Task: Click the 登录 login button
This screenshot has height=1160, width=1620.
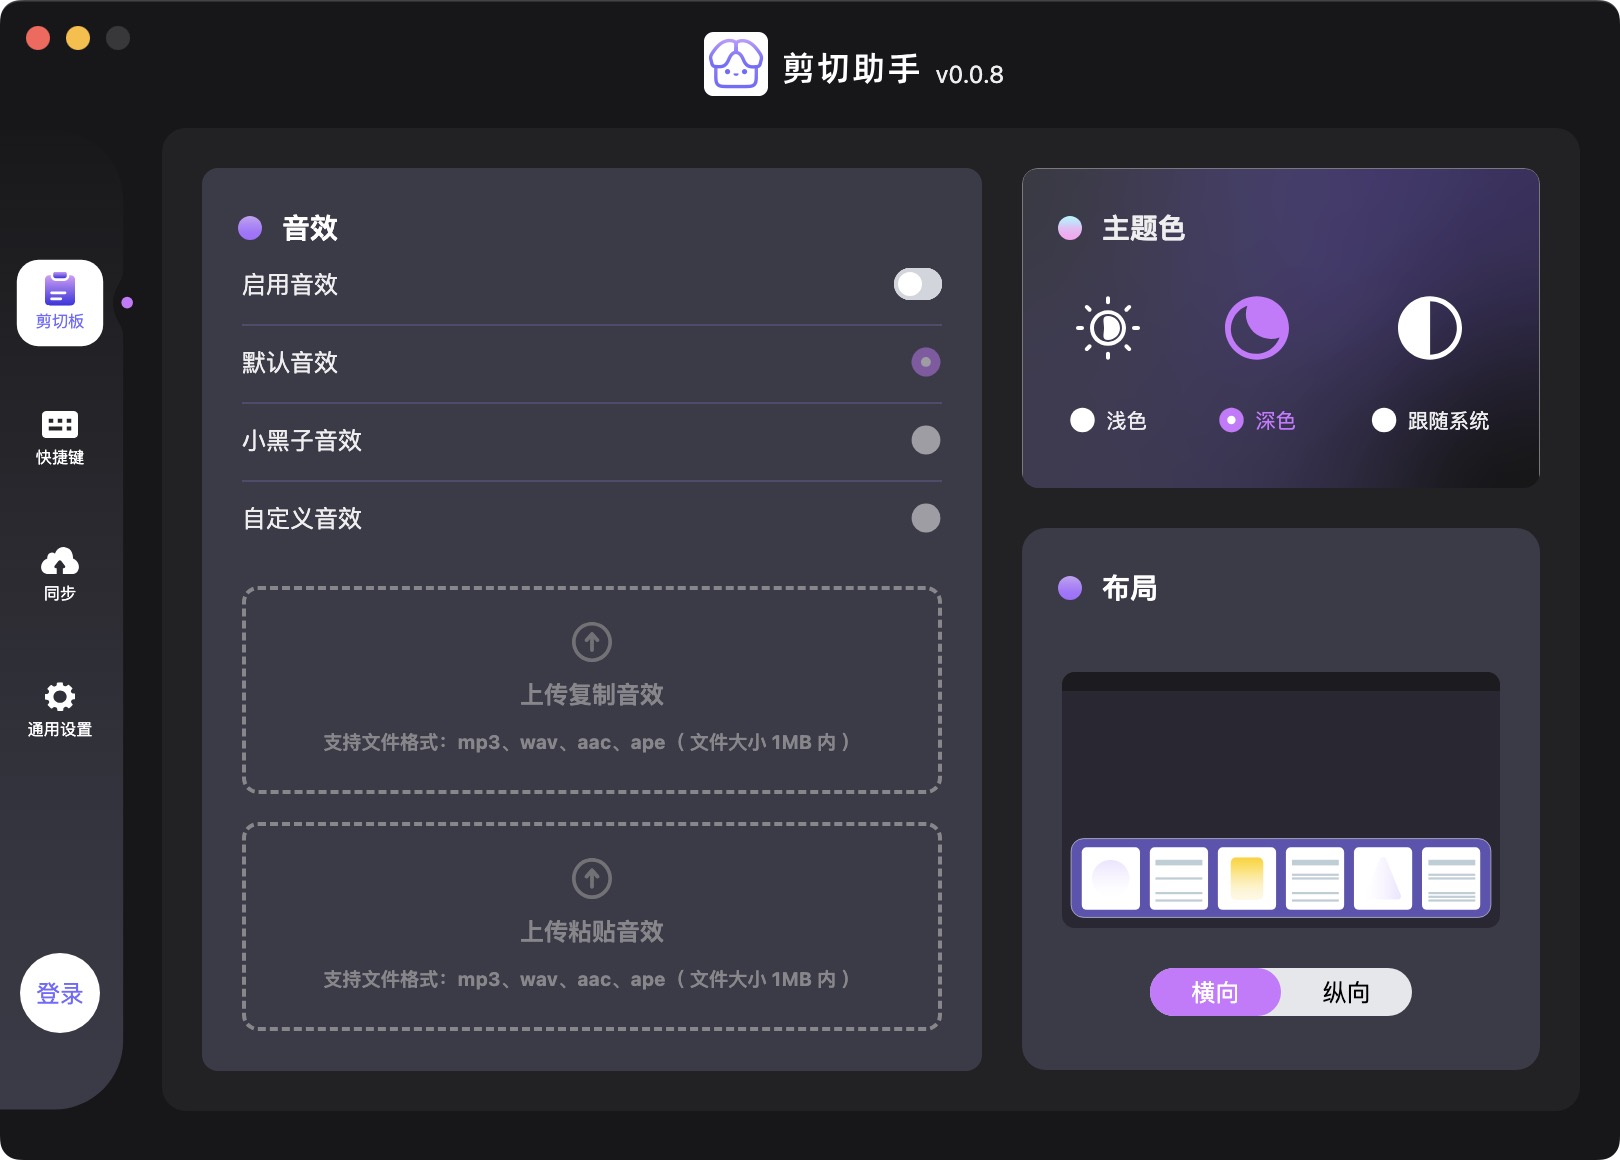Action: [x=60, y=993]
